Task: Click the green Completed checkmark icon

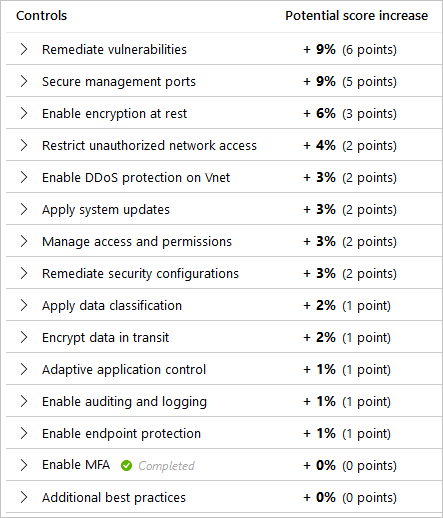Action: pyautogui.click(x=126, y=465)
